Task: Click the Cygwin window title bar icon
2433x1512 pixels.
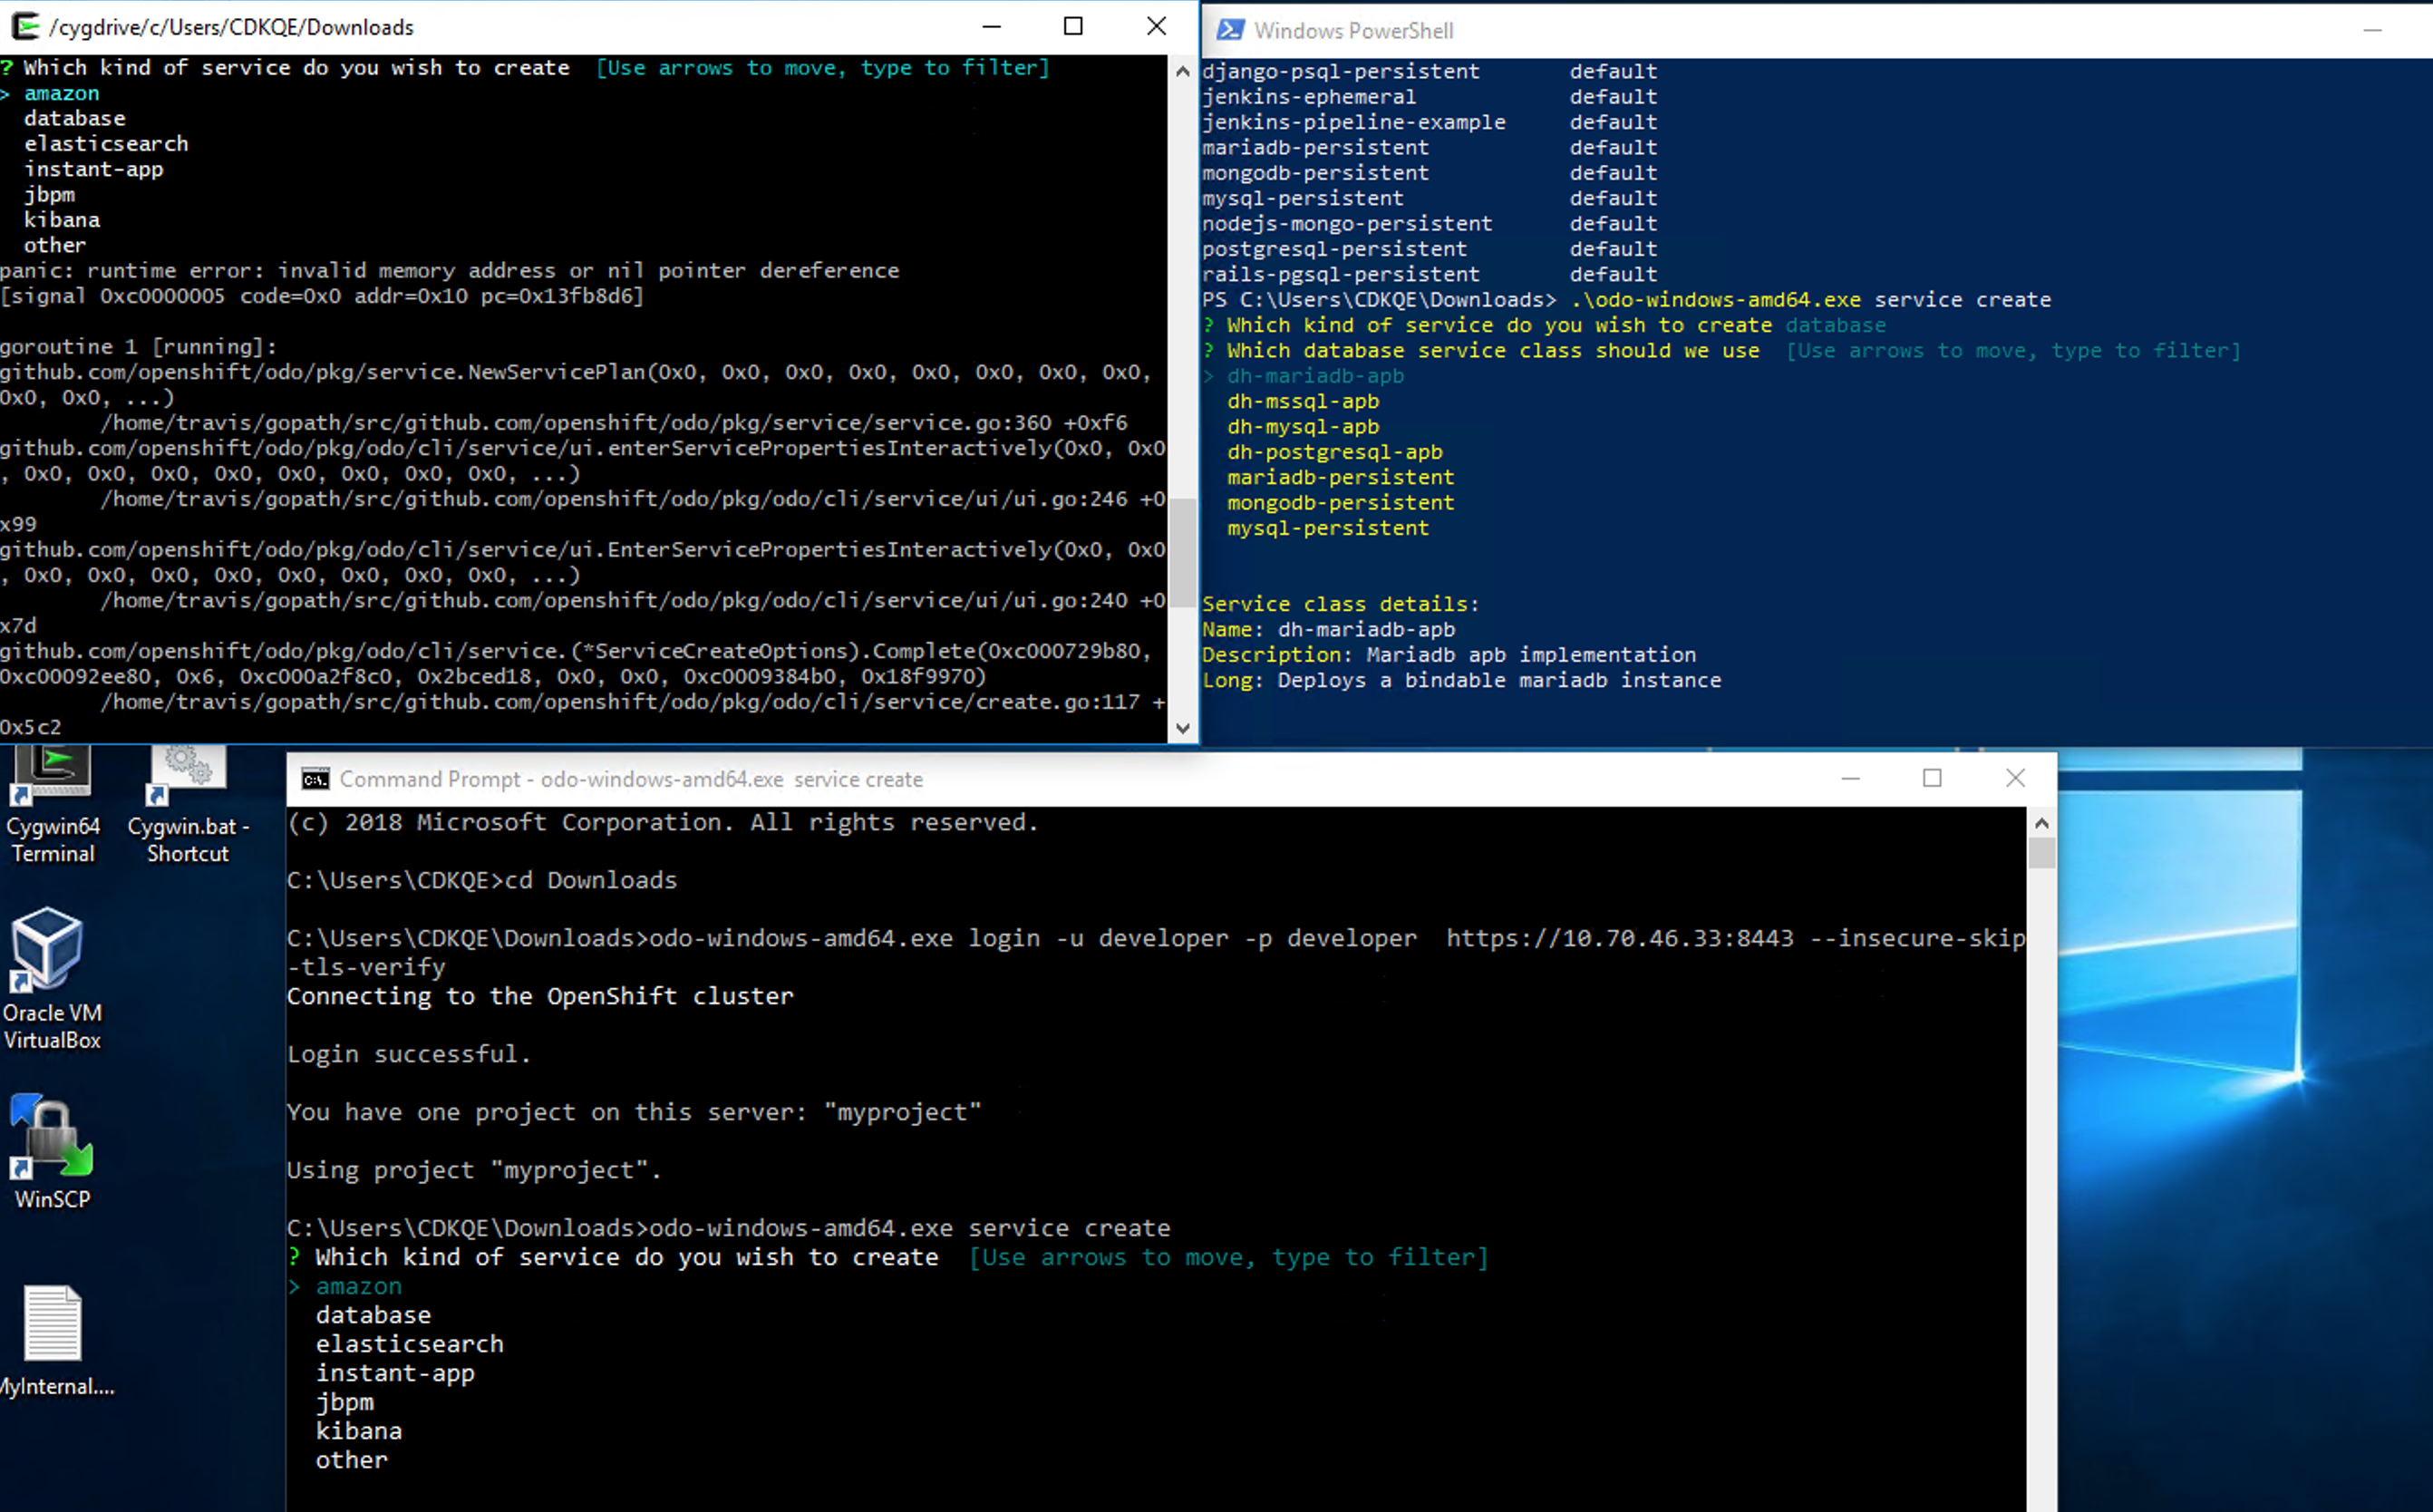Action: (x=25, y=27)
